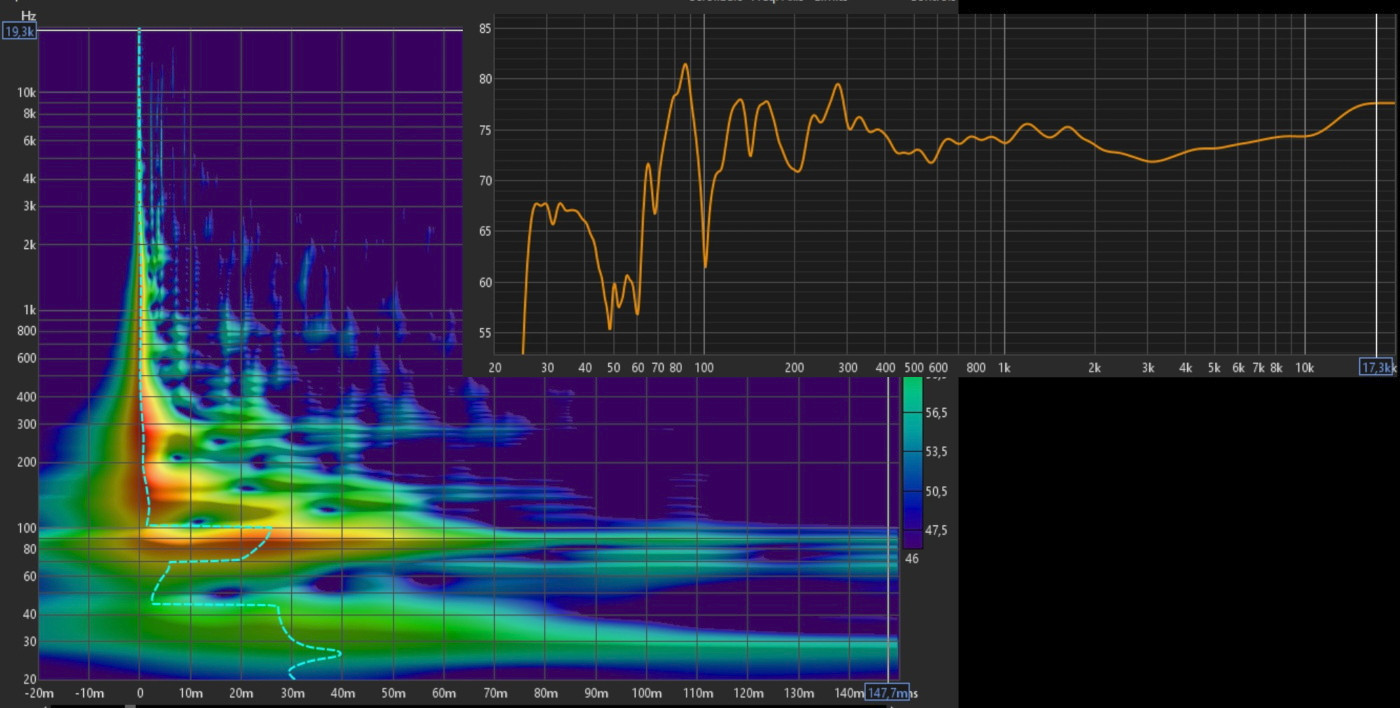The image size is (1400, 708).
Task: Click the 1k label on response graph axis
Action: [x=1004, y=368]
